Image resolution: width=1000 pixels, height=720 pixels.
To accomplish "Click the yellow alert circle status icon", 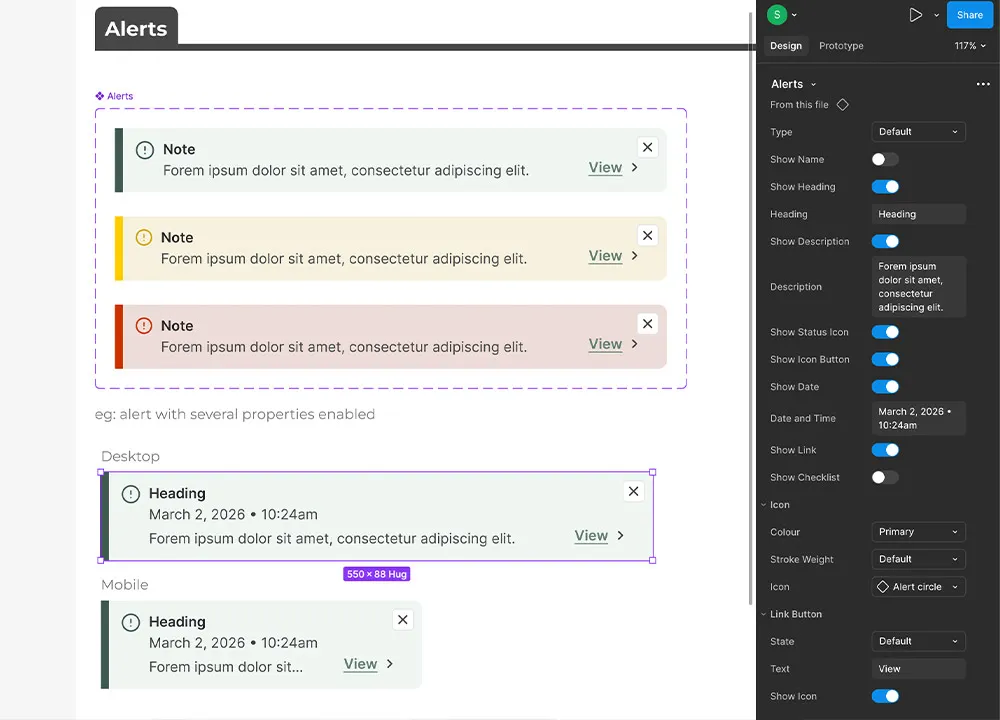I will tap(144, 238).
